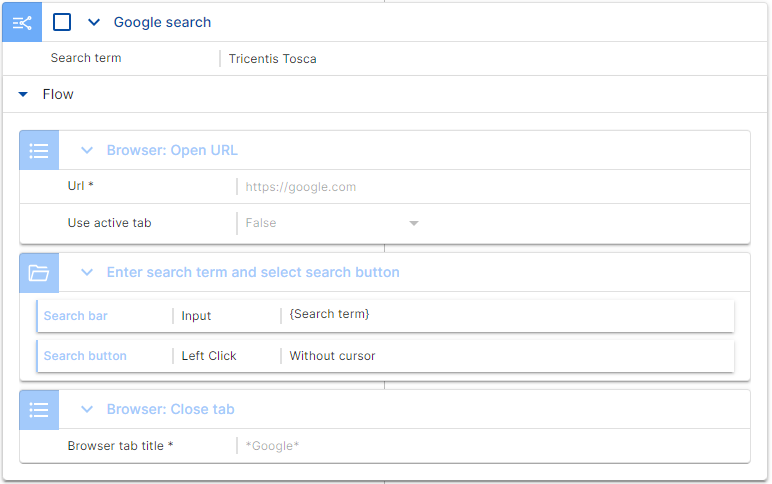Collapse the Browser: Close tab chevron

87,409
